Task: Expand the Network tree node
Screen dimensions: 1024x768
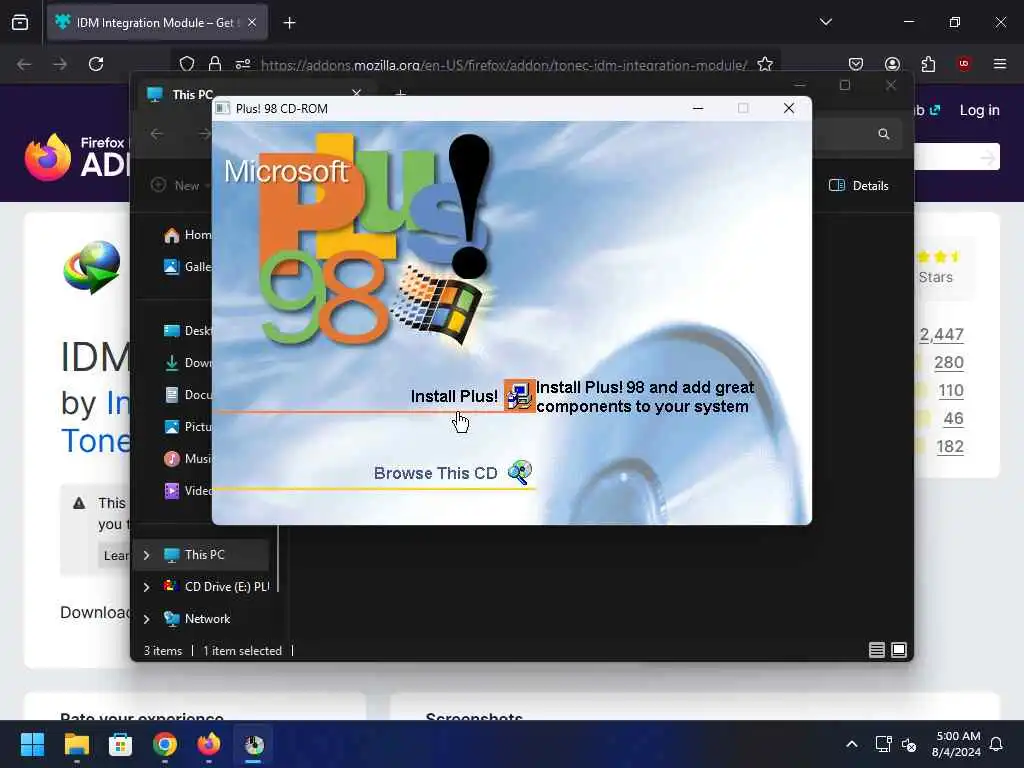Action: point(146,619)
